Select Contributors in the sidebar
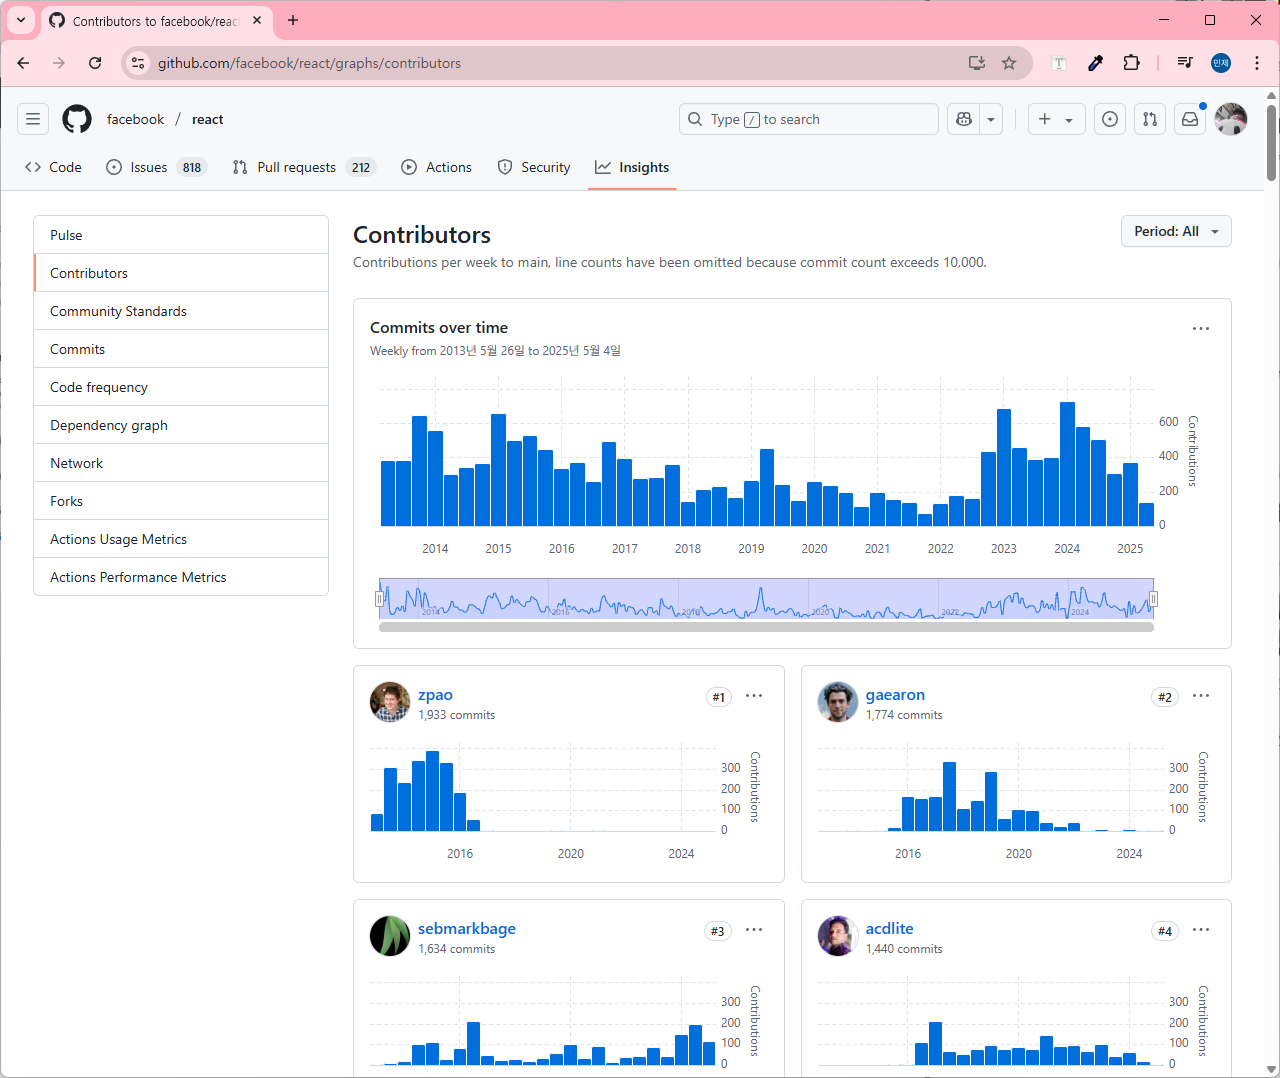The height and width of the screenshot is (1078, 1280). tap(181, 273)
